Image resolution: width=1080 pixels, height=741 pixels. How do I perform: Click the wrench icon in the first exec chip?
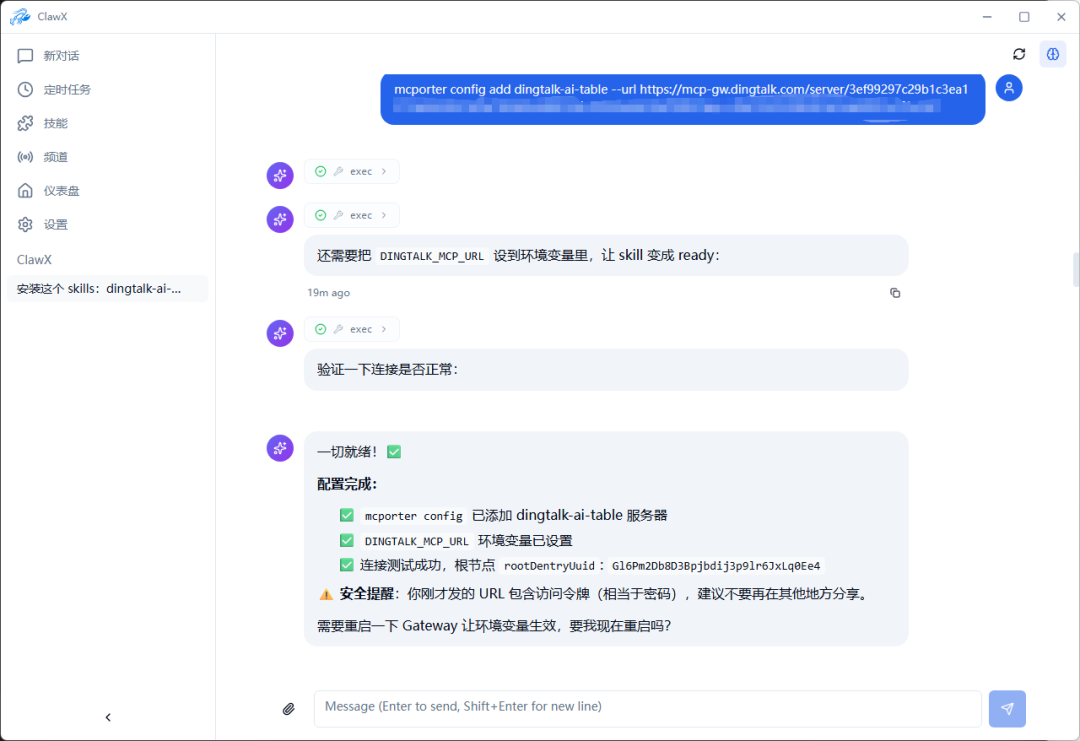tap(338, 171)
